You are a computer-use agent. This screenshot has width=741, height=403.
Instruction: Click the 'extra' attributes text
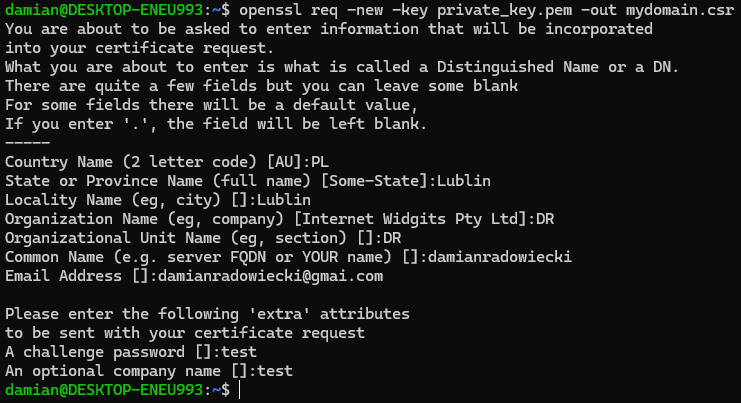point(265,314)
